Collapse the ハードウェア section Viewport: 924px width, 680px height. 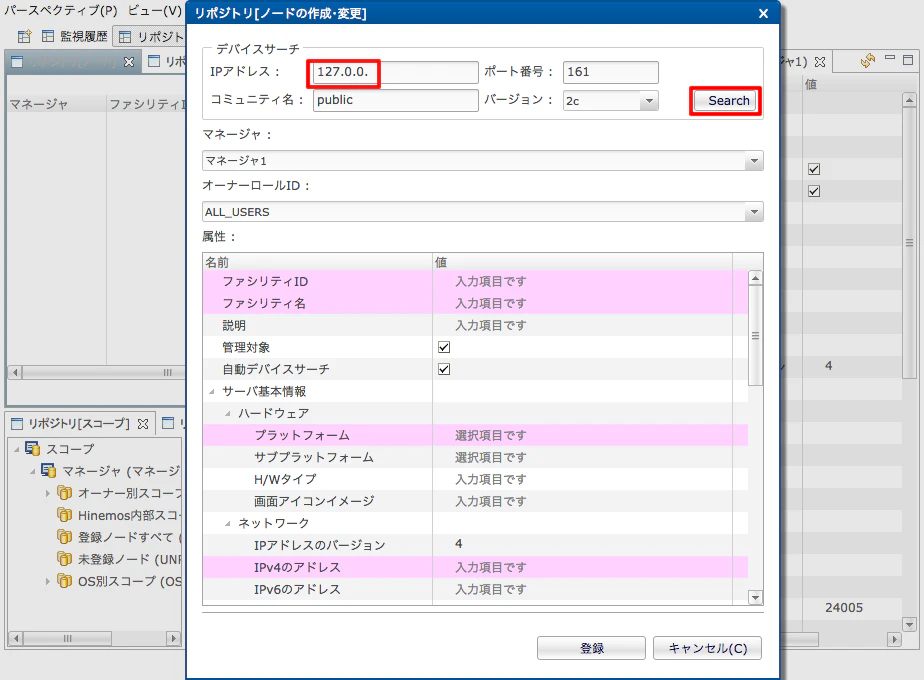tap(227, 414)
